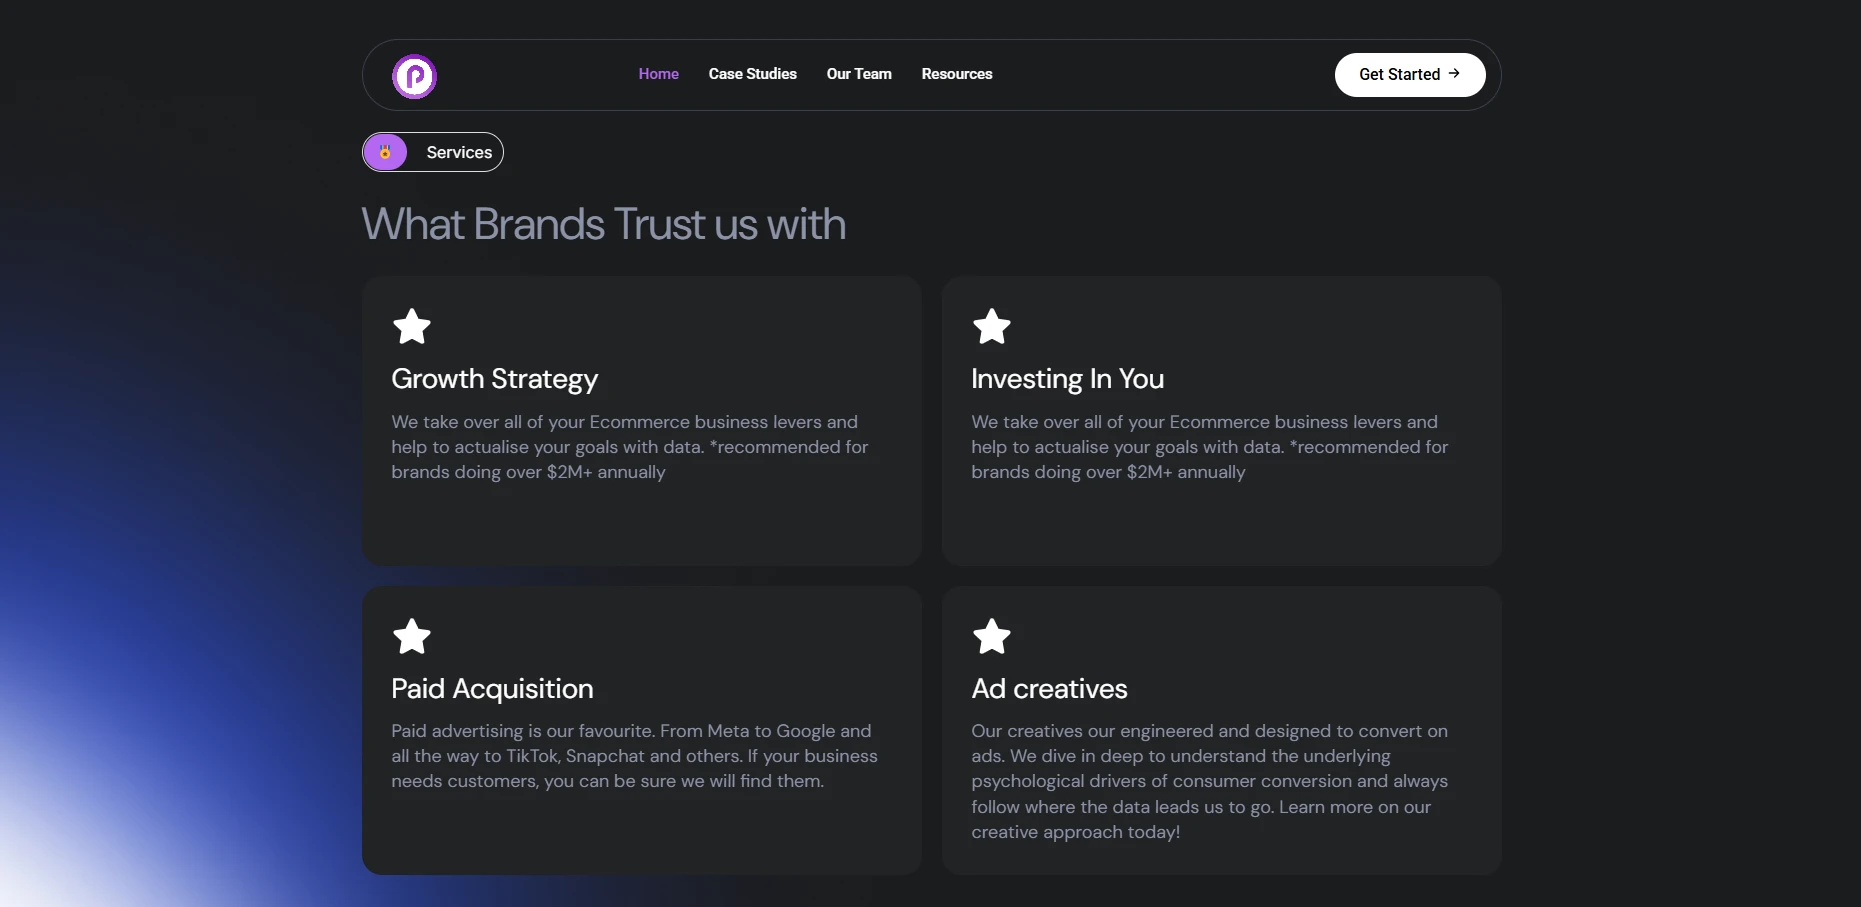The height and width of the screenshot is (907, 1861).
Task: Select the star icon above Growth Strategy
Action: [411, 326]
